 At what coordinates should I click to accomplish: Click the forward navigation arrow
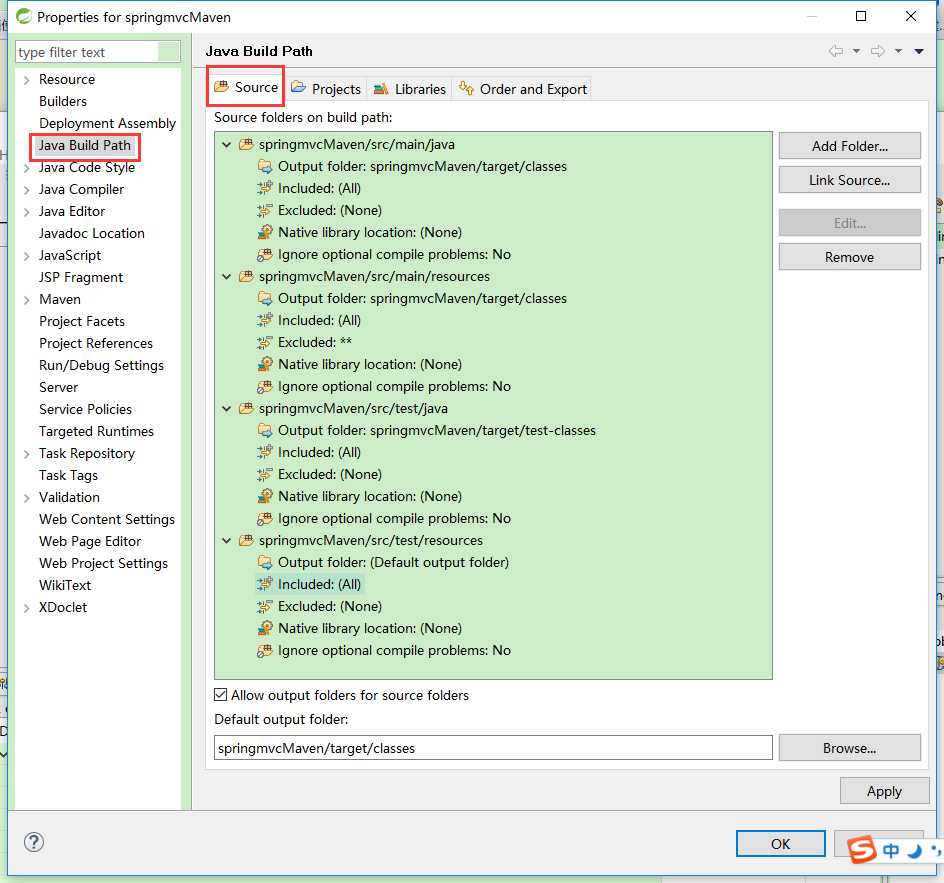878,51
